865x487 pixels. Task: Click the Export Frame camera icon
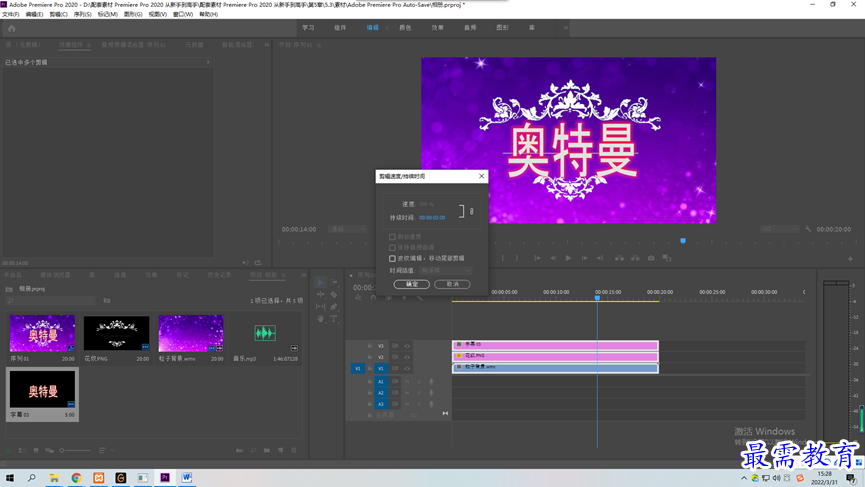point(651,258)
